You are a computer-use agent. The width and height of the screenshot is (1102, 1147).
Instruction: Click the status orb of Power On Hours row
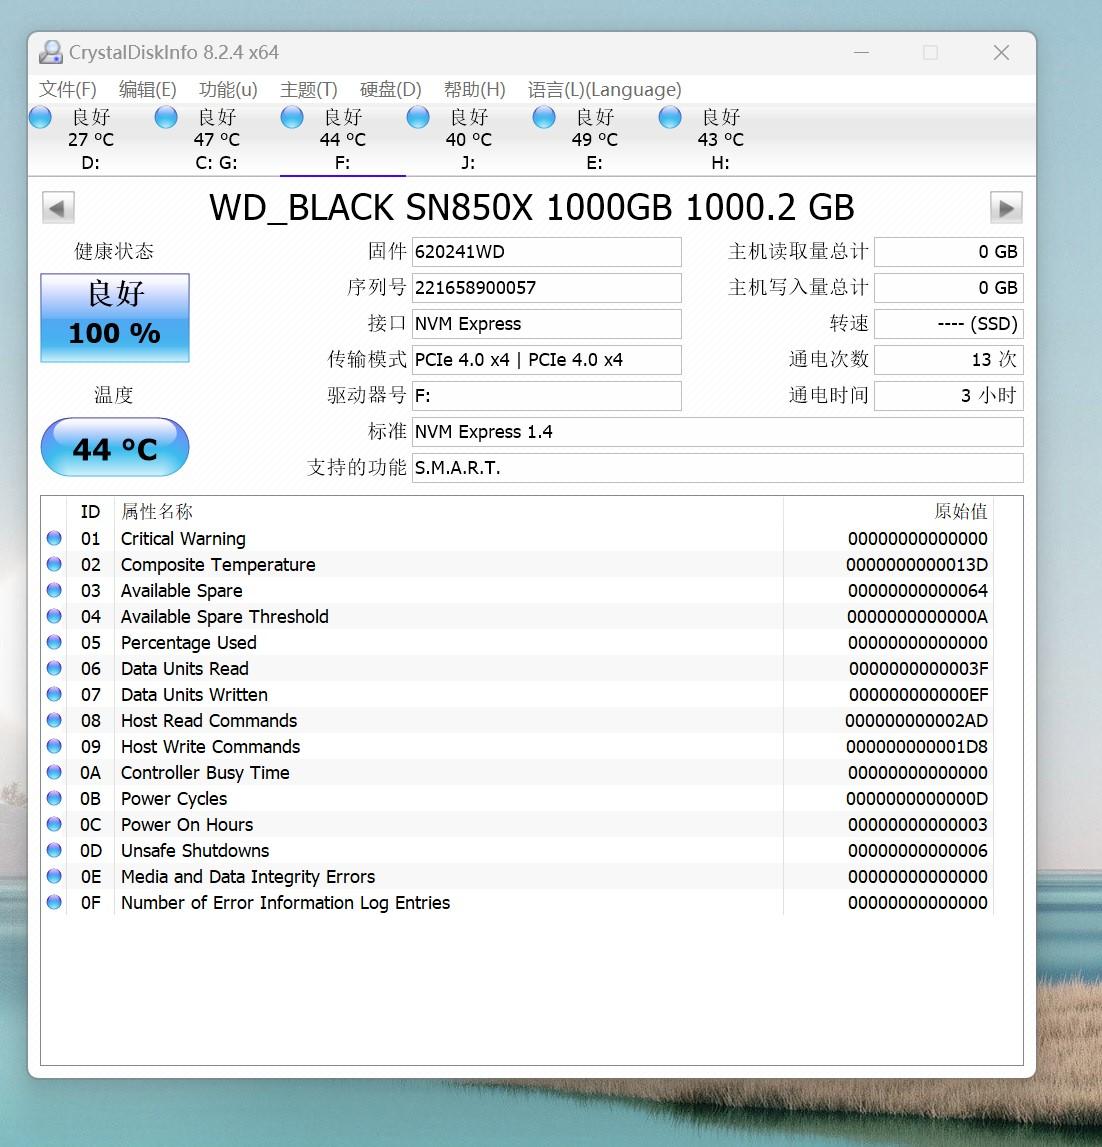(54, 824)
